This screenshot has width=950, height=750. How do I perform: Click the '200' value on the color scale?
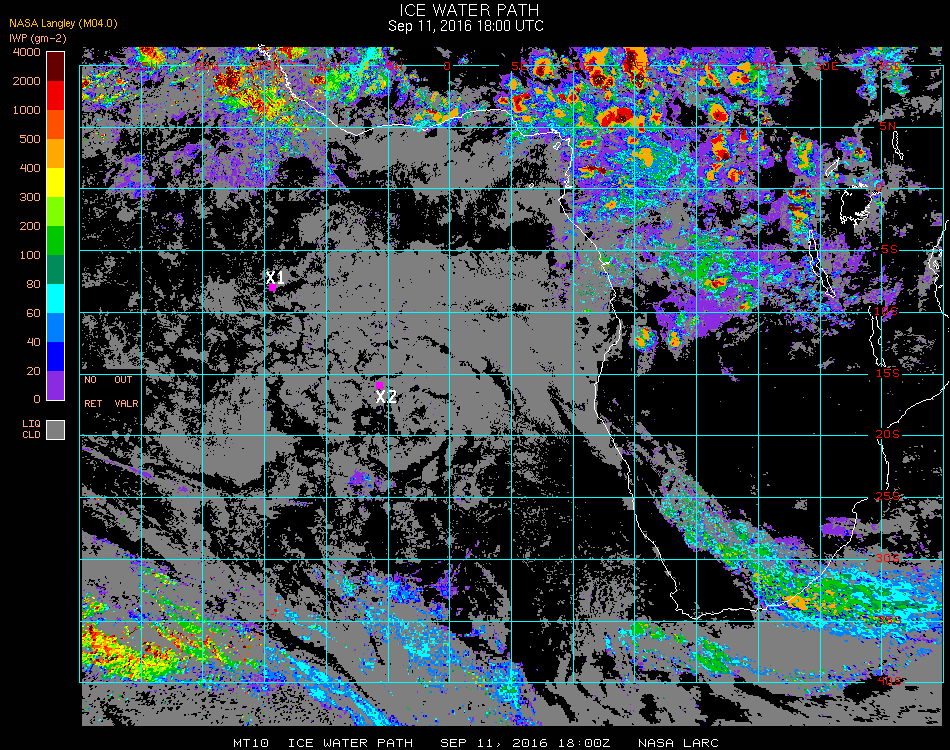pyautogui.click(x=30, y=226)
